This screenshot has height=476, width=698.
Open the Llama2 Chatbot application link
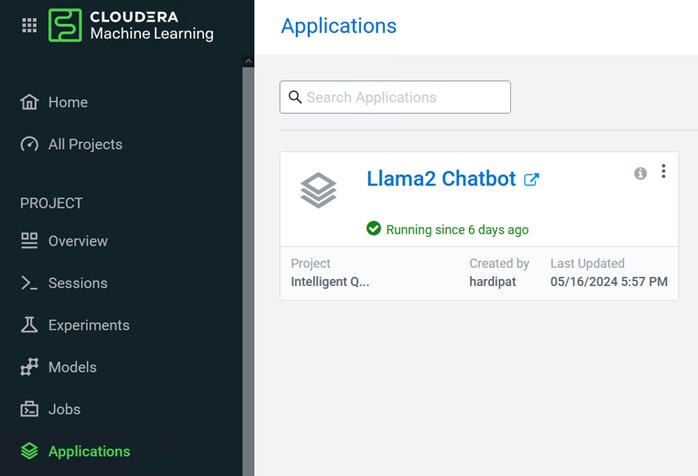tap(441, 179)
